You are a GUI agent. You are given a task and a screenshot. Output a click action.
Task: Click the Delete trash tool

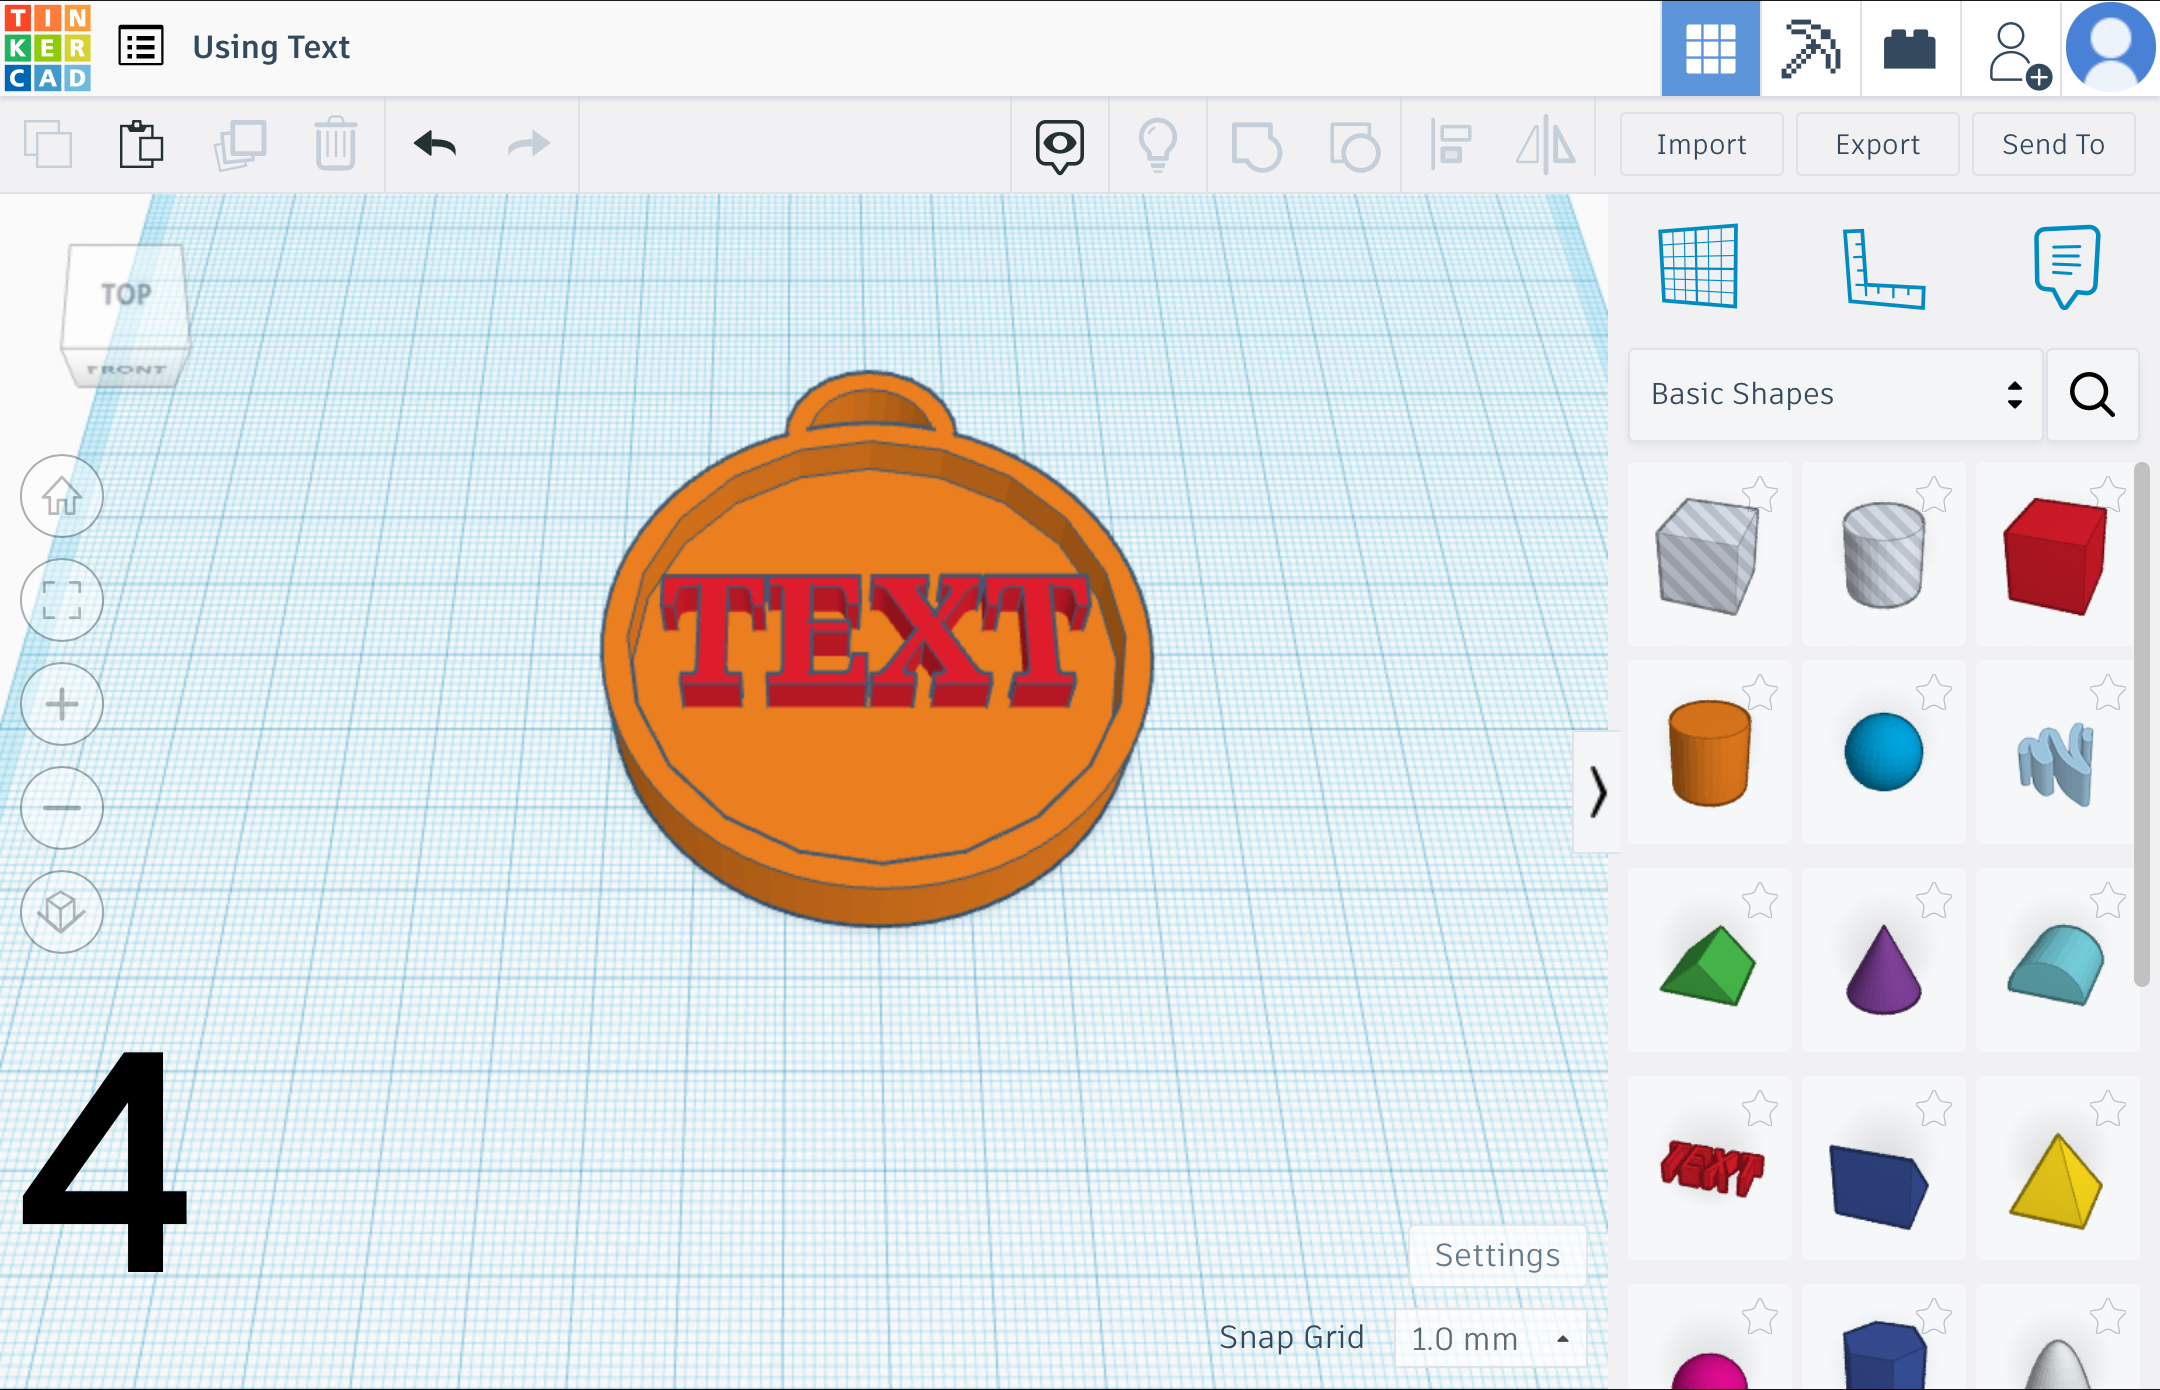(335, 145)
